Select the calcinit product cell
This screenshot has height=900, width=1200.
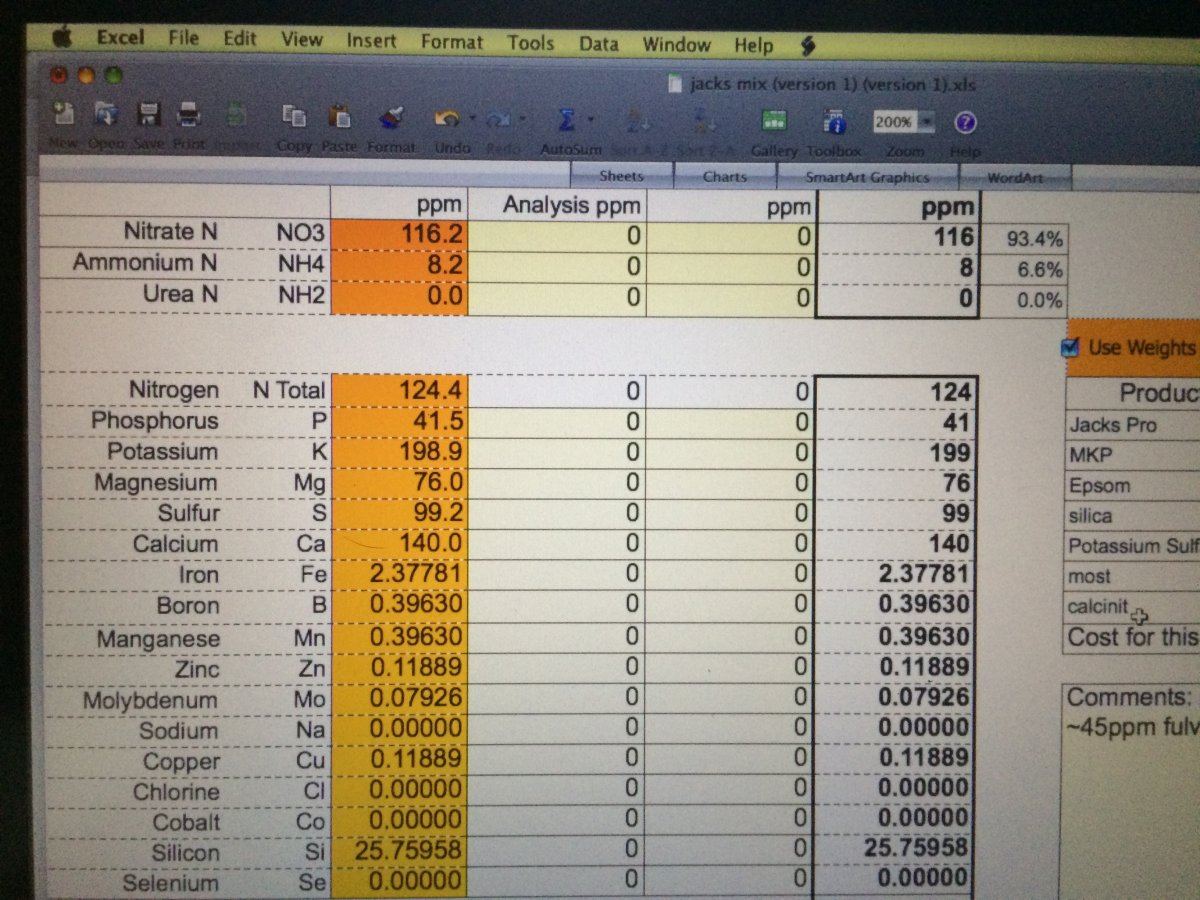tap(1132, 607)
